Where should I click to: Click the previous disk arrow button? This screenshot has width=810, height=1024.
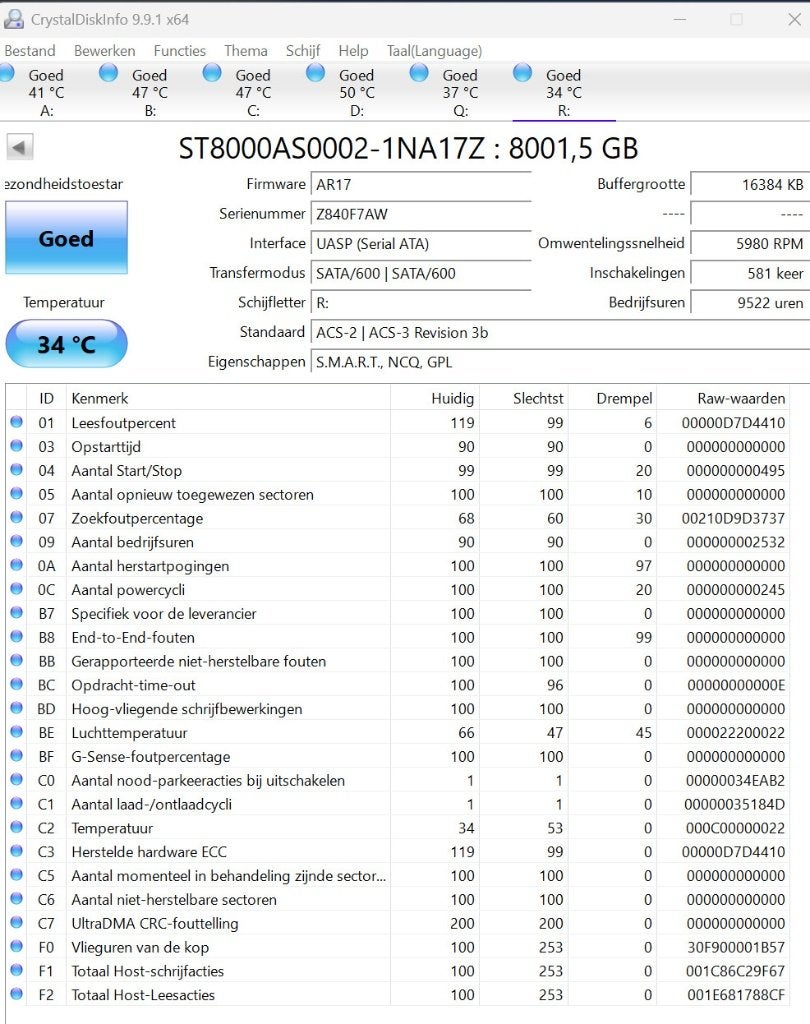click(x=20, y=148)
